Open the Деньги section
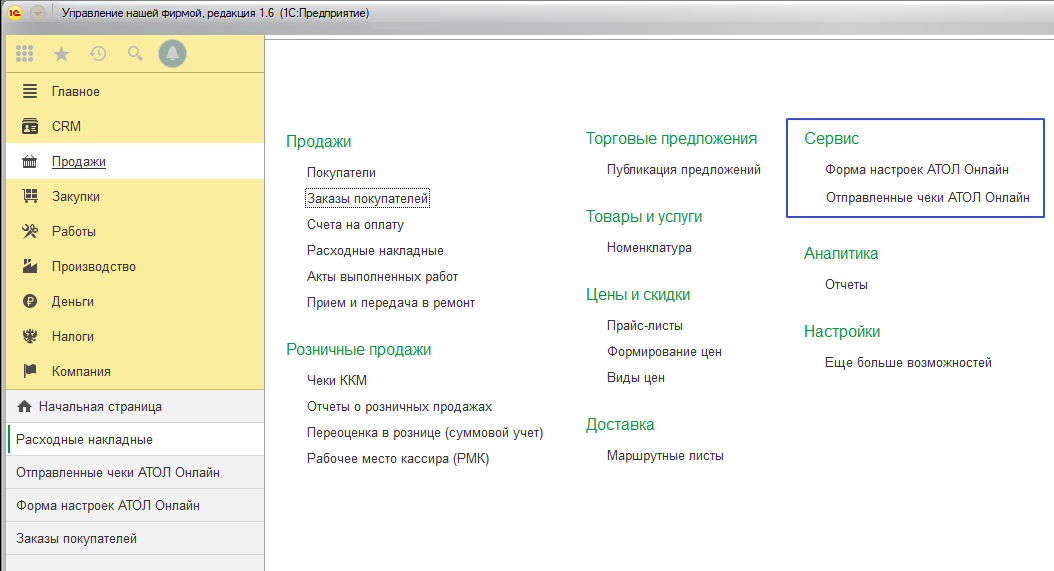 click(x=135, y=301)
